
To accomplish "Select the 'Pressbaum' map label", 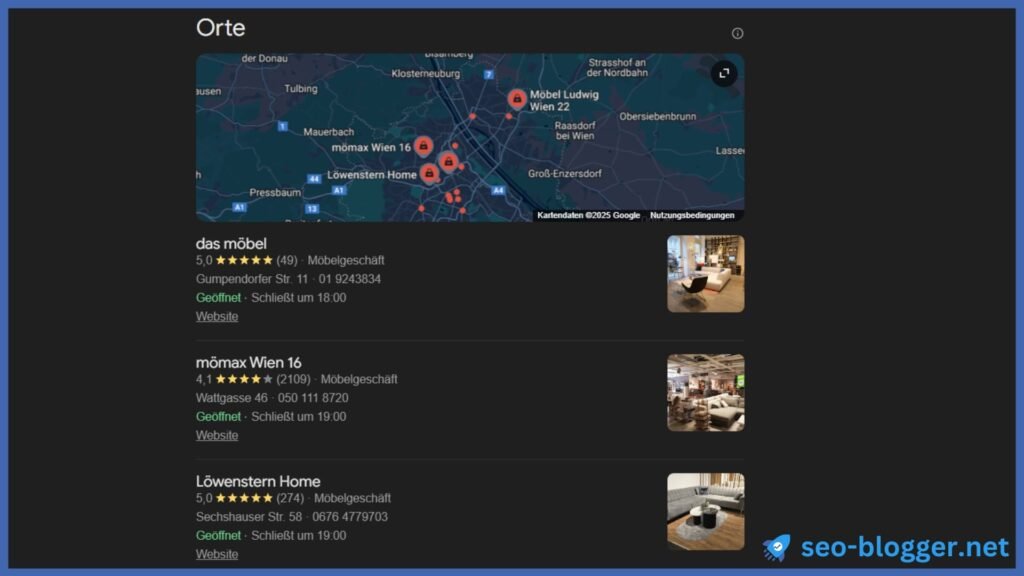I will 275,193.
